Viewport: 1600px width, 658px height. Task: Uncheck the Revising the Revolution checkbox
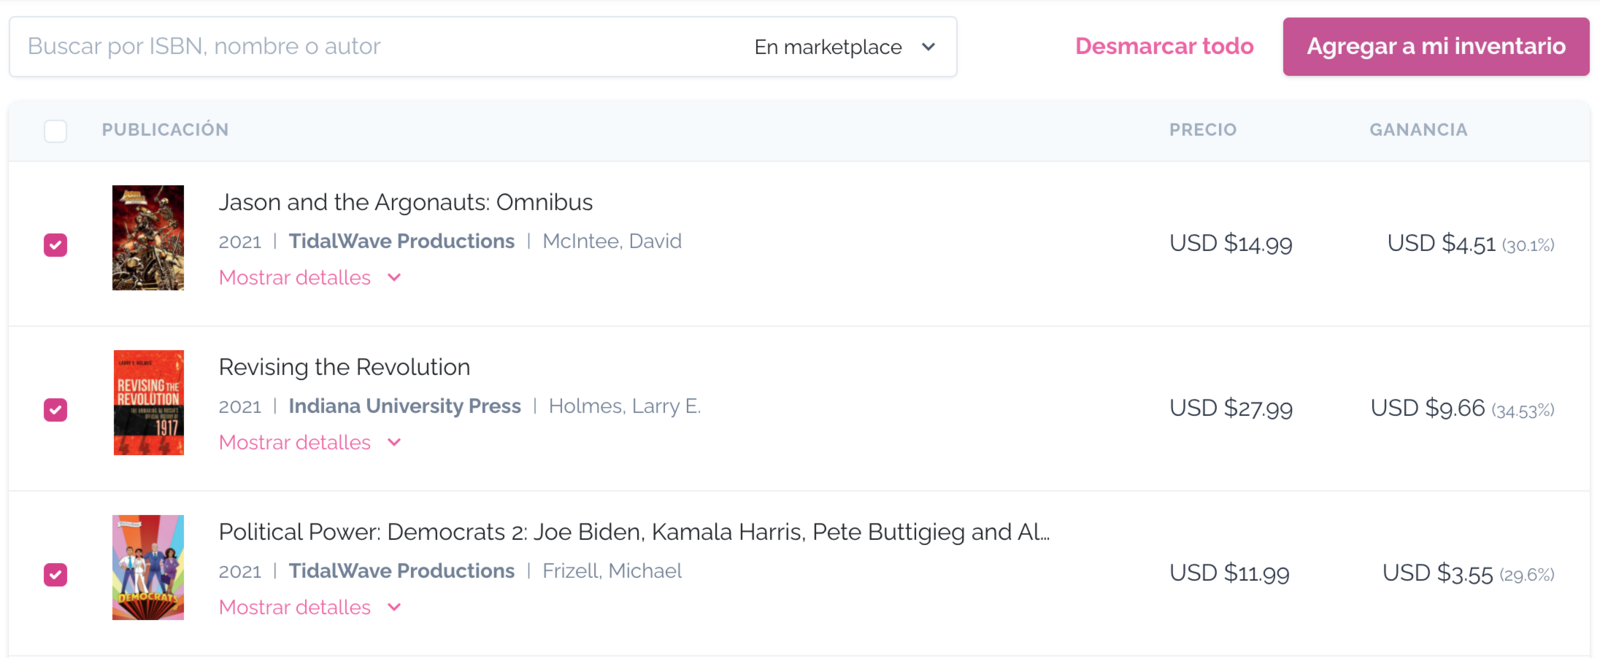point(56,410)
